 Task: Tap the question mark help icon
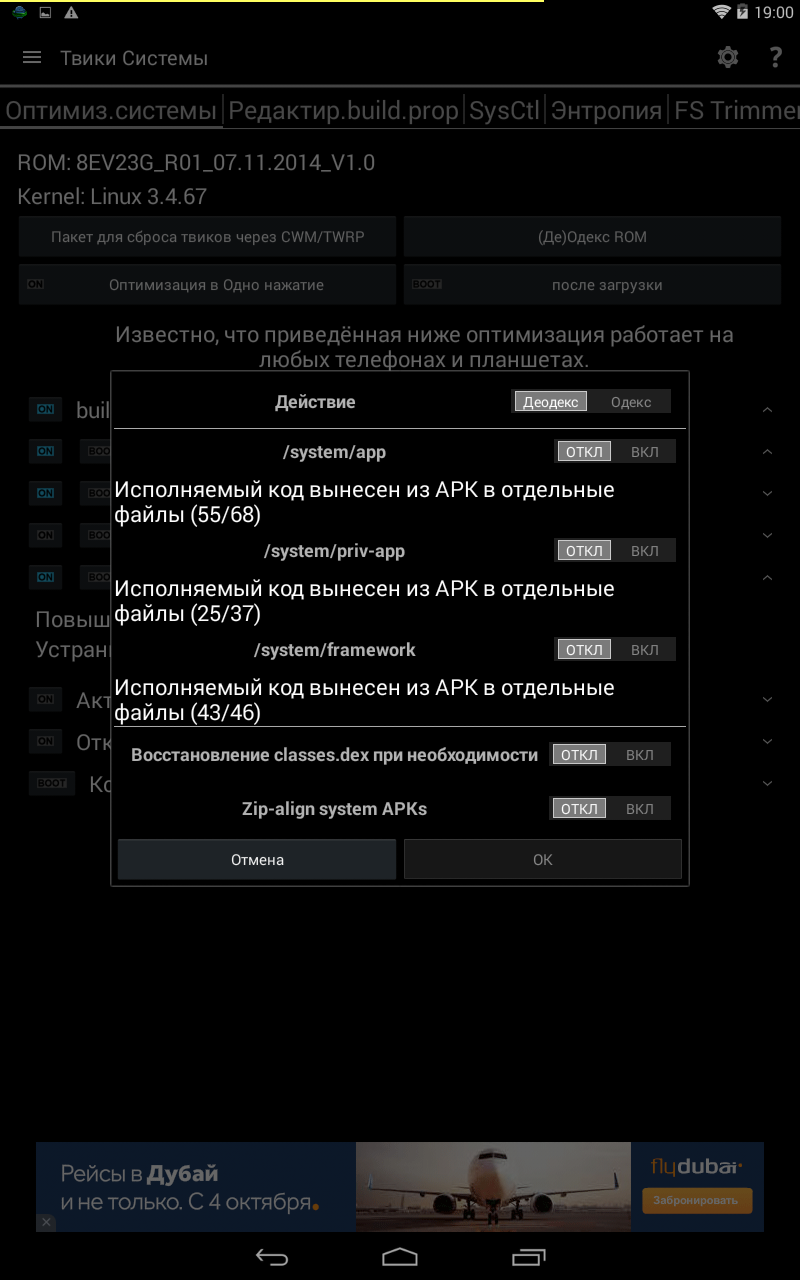[x=775, y=58]
